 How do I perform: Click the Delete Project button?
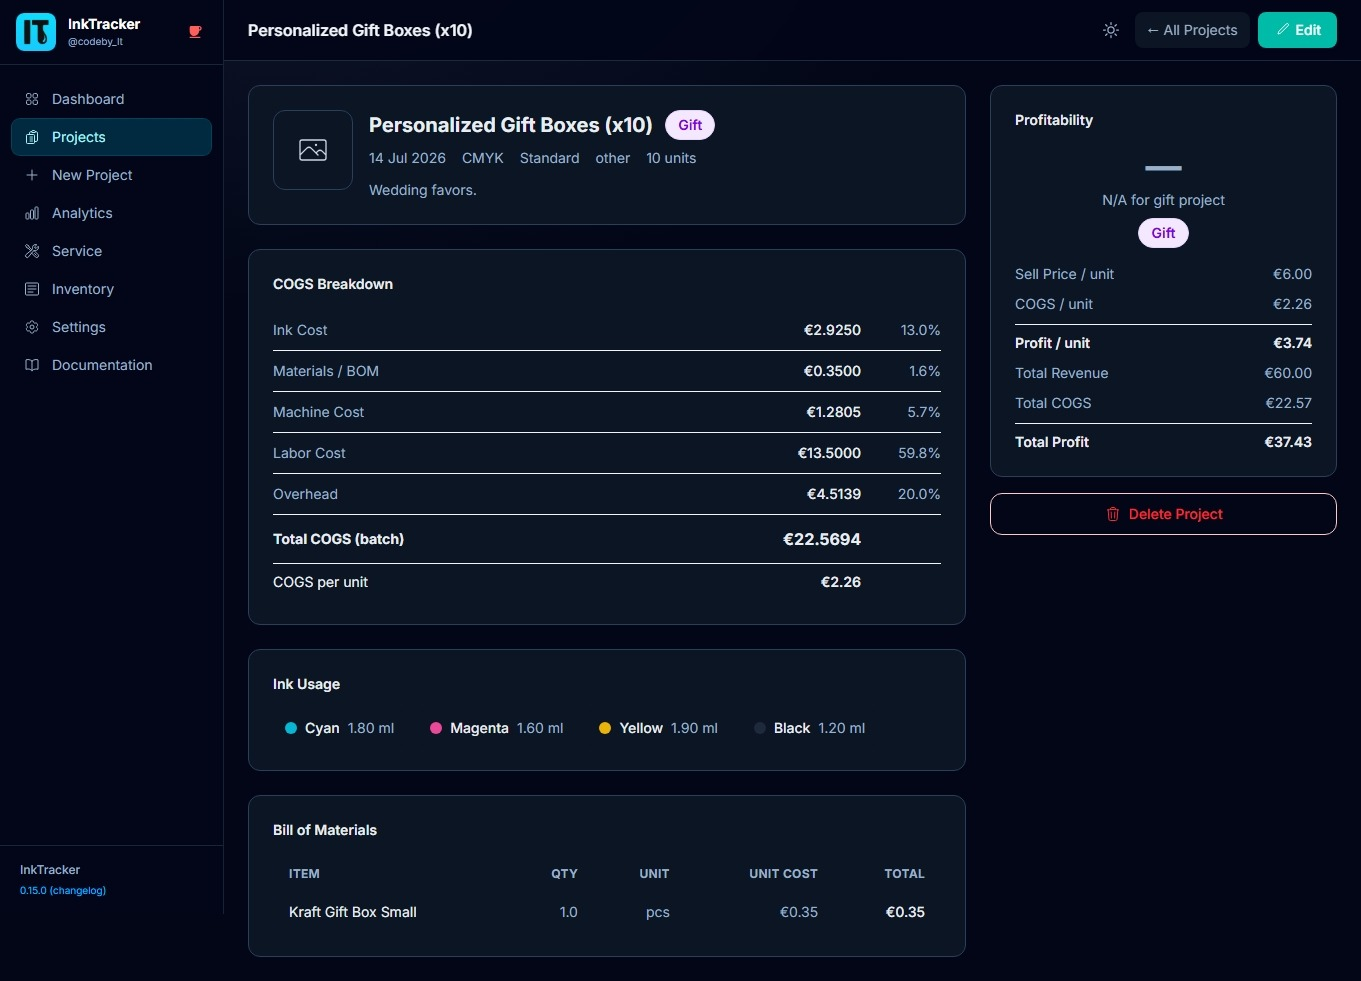(1163, 514)
